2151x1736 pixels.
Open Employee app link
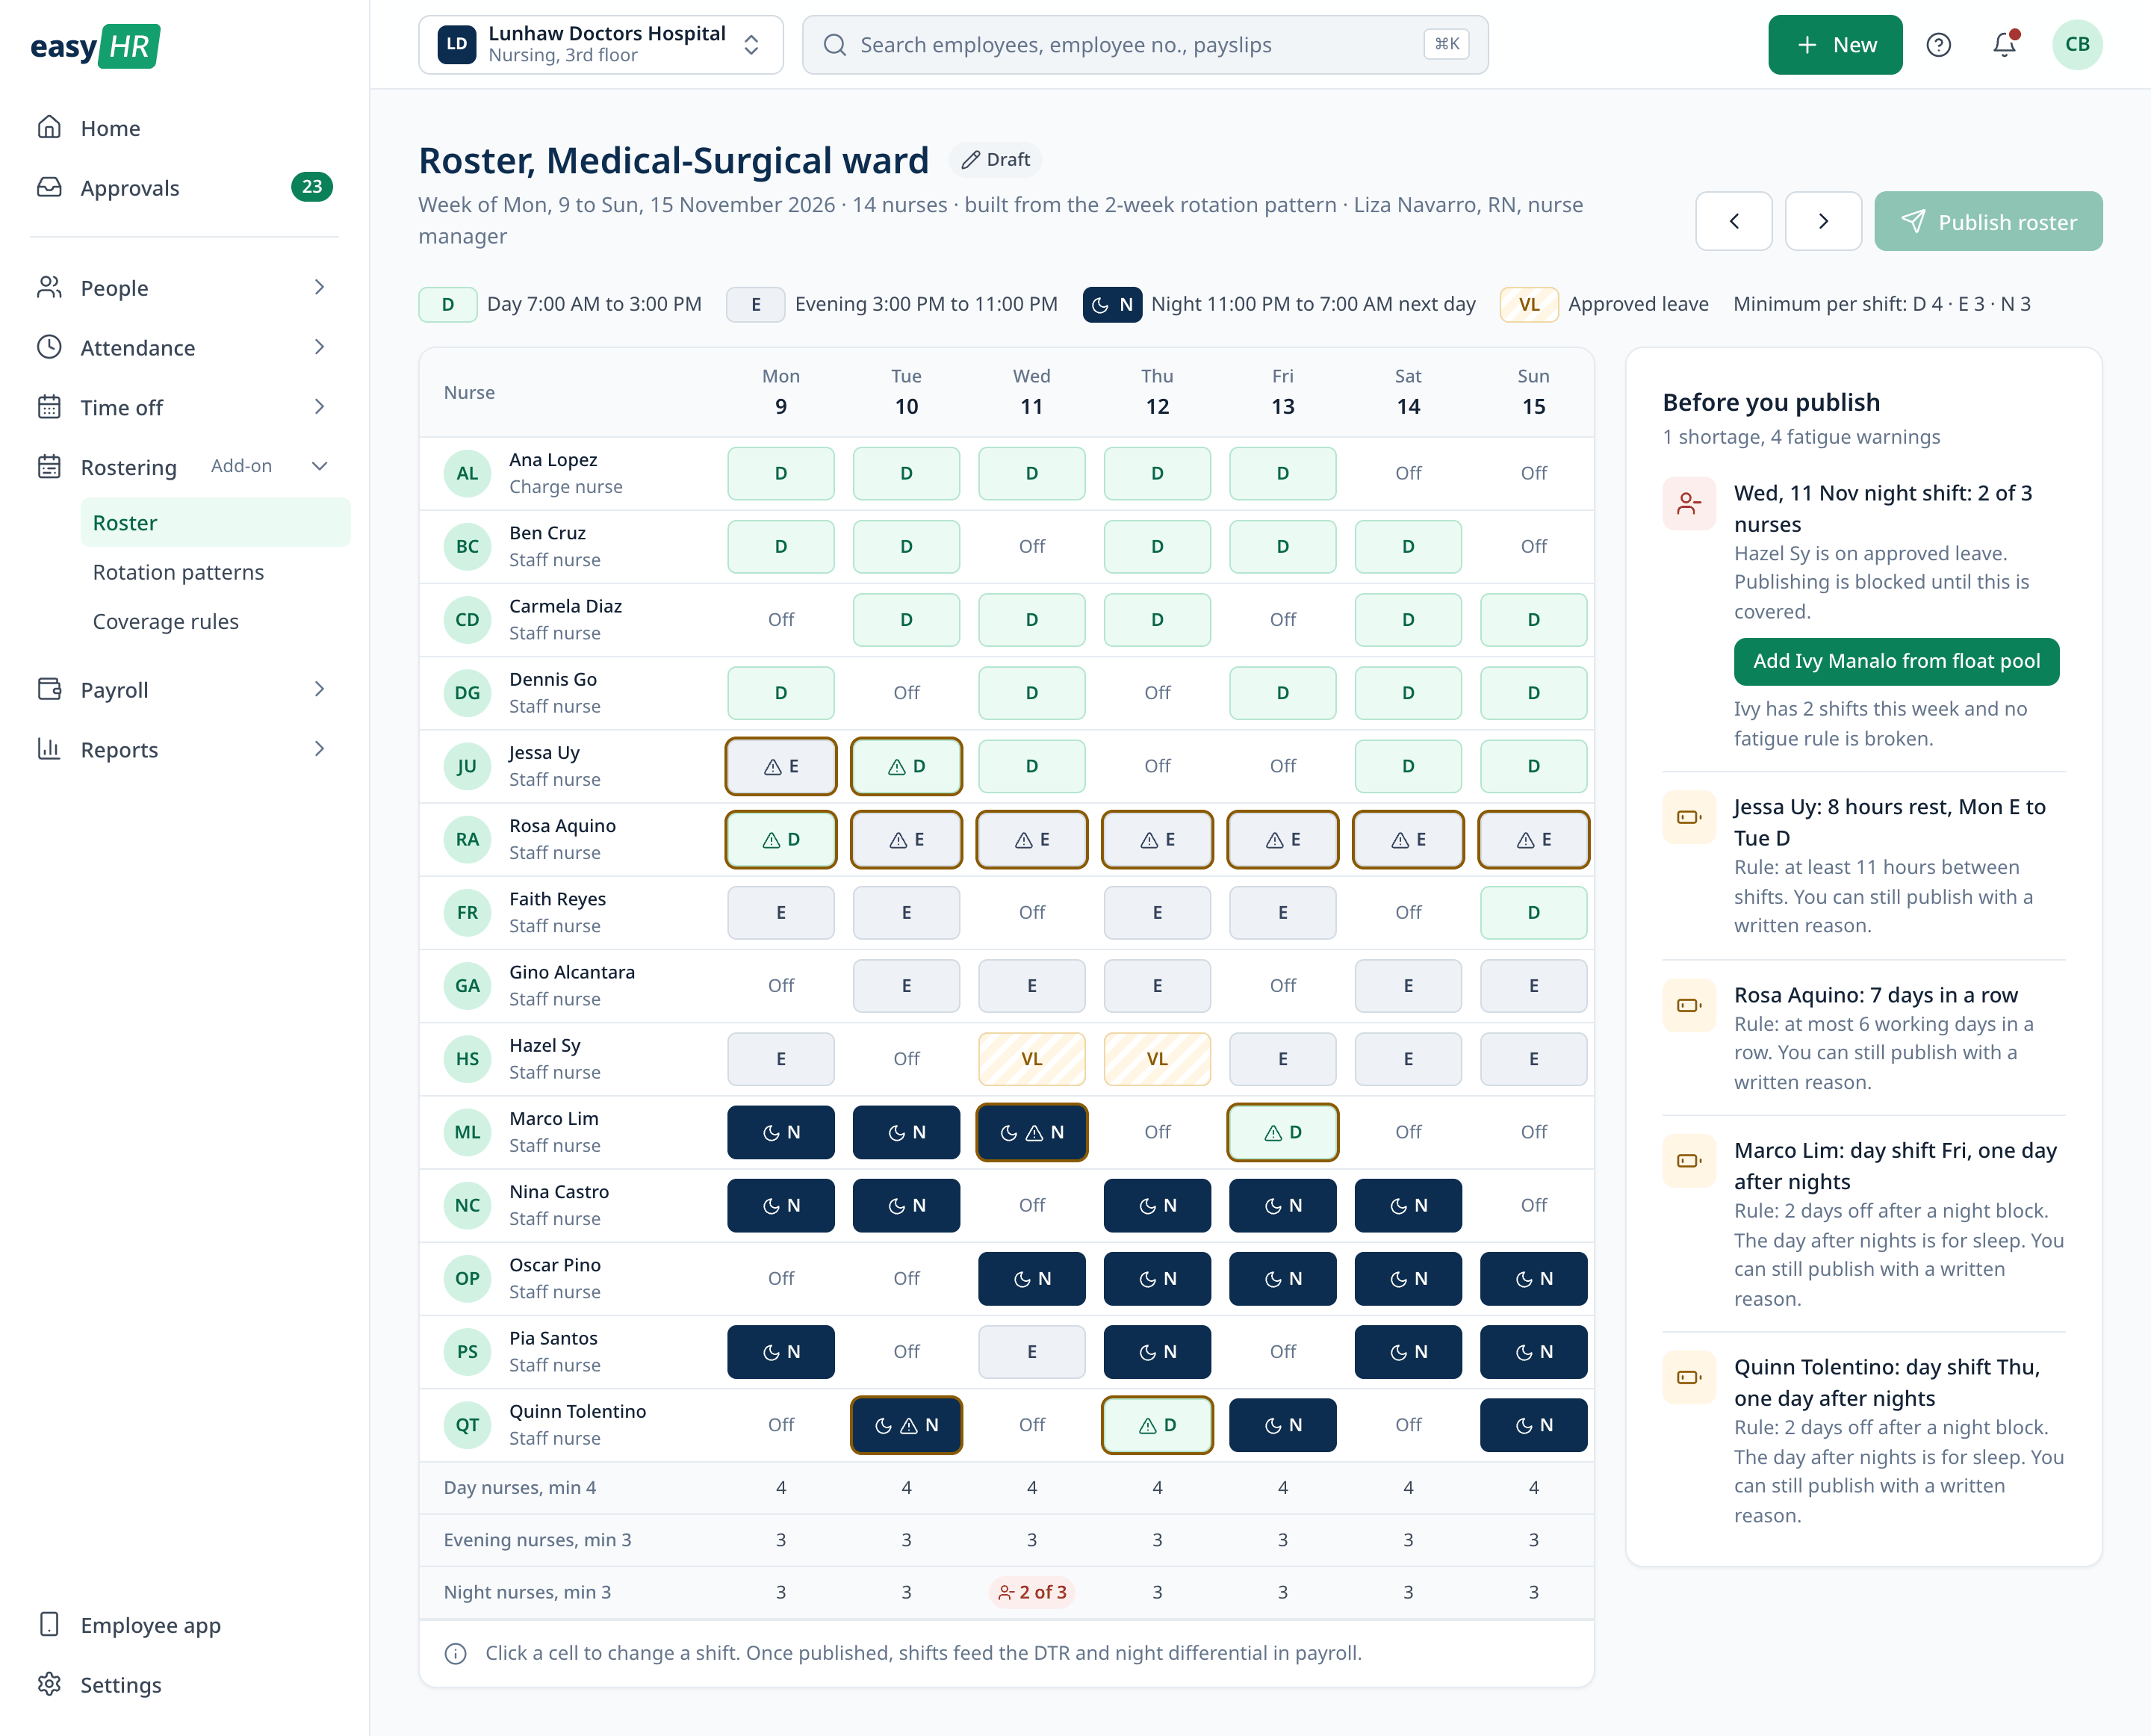click(185, 1625)
